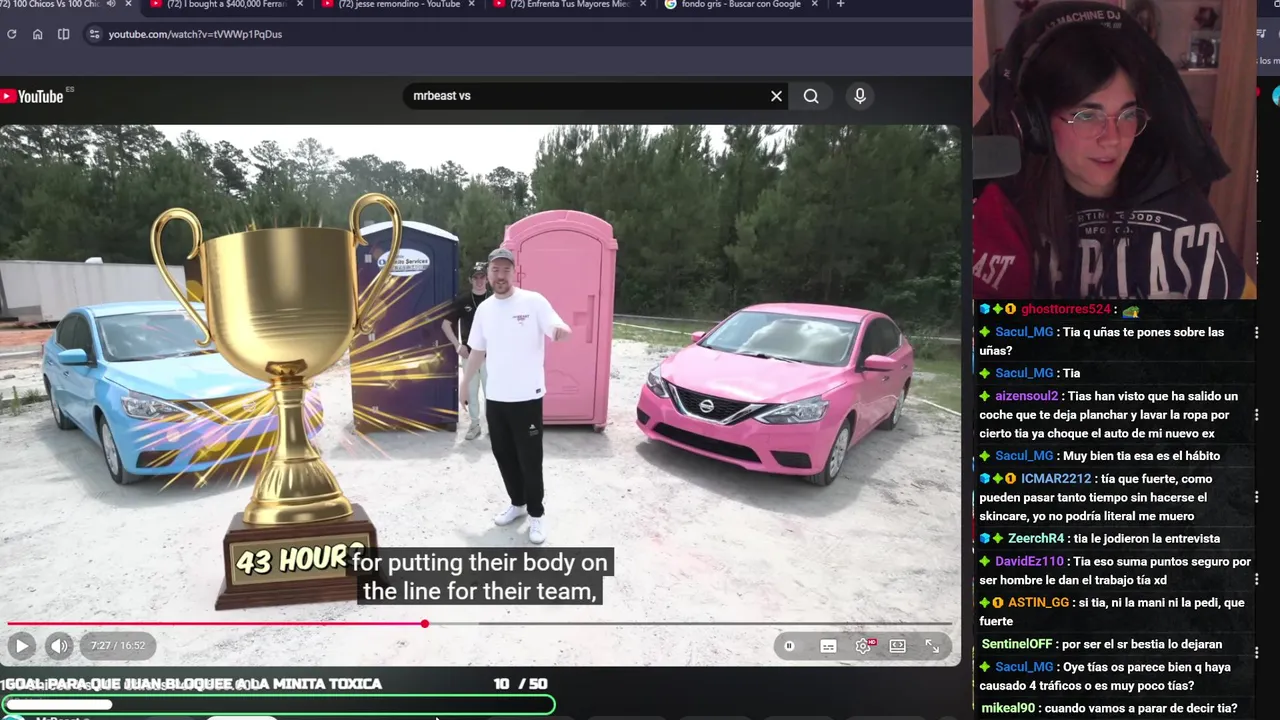Click the red progress bar scrubber dot

coord(425,624)
